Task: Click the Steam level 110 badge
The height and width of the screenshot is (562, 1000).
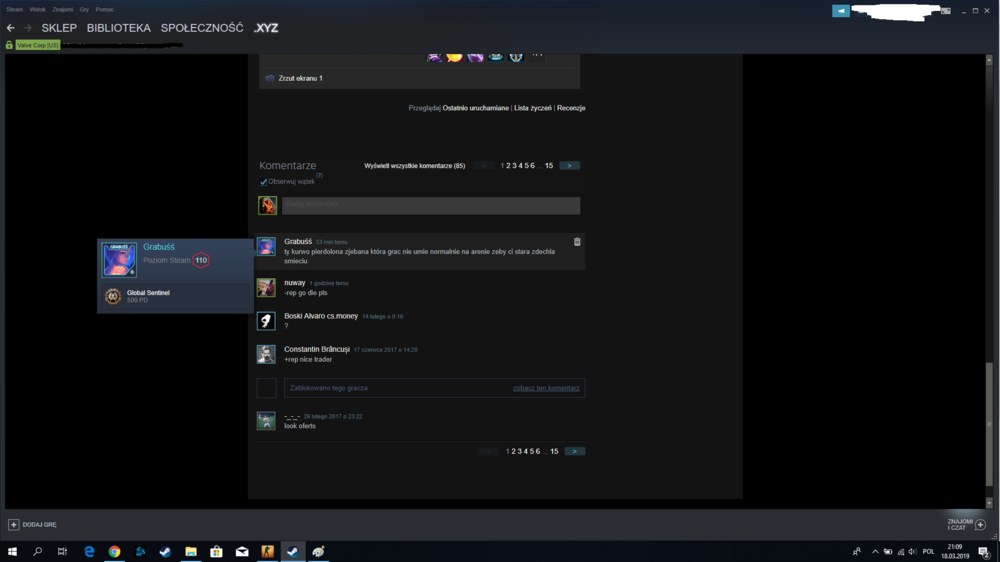Action: 201,260
